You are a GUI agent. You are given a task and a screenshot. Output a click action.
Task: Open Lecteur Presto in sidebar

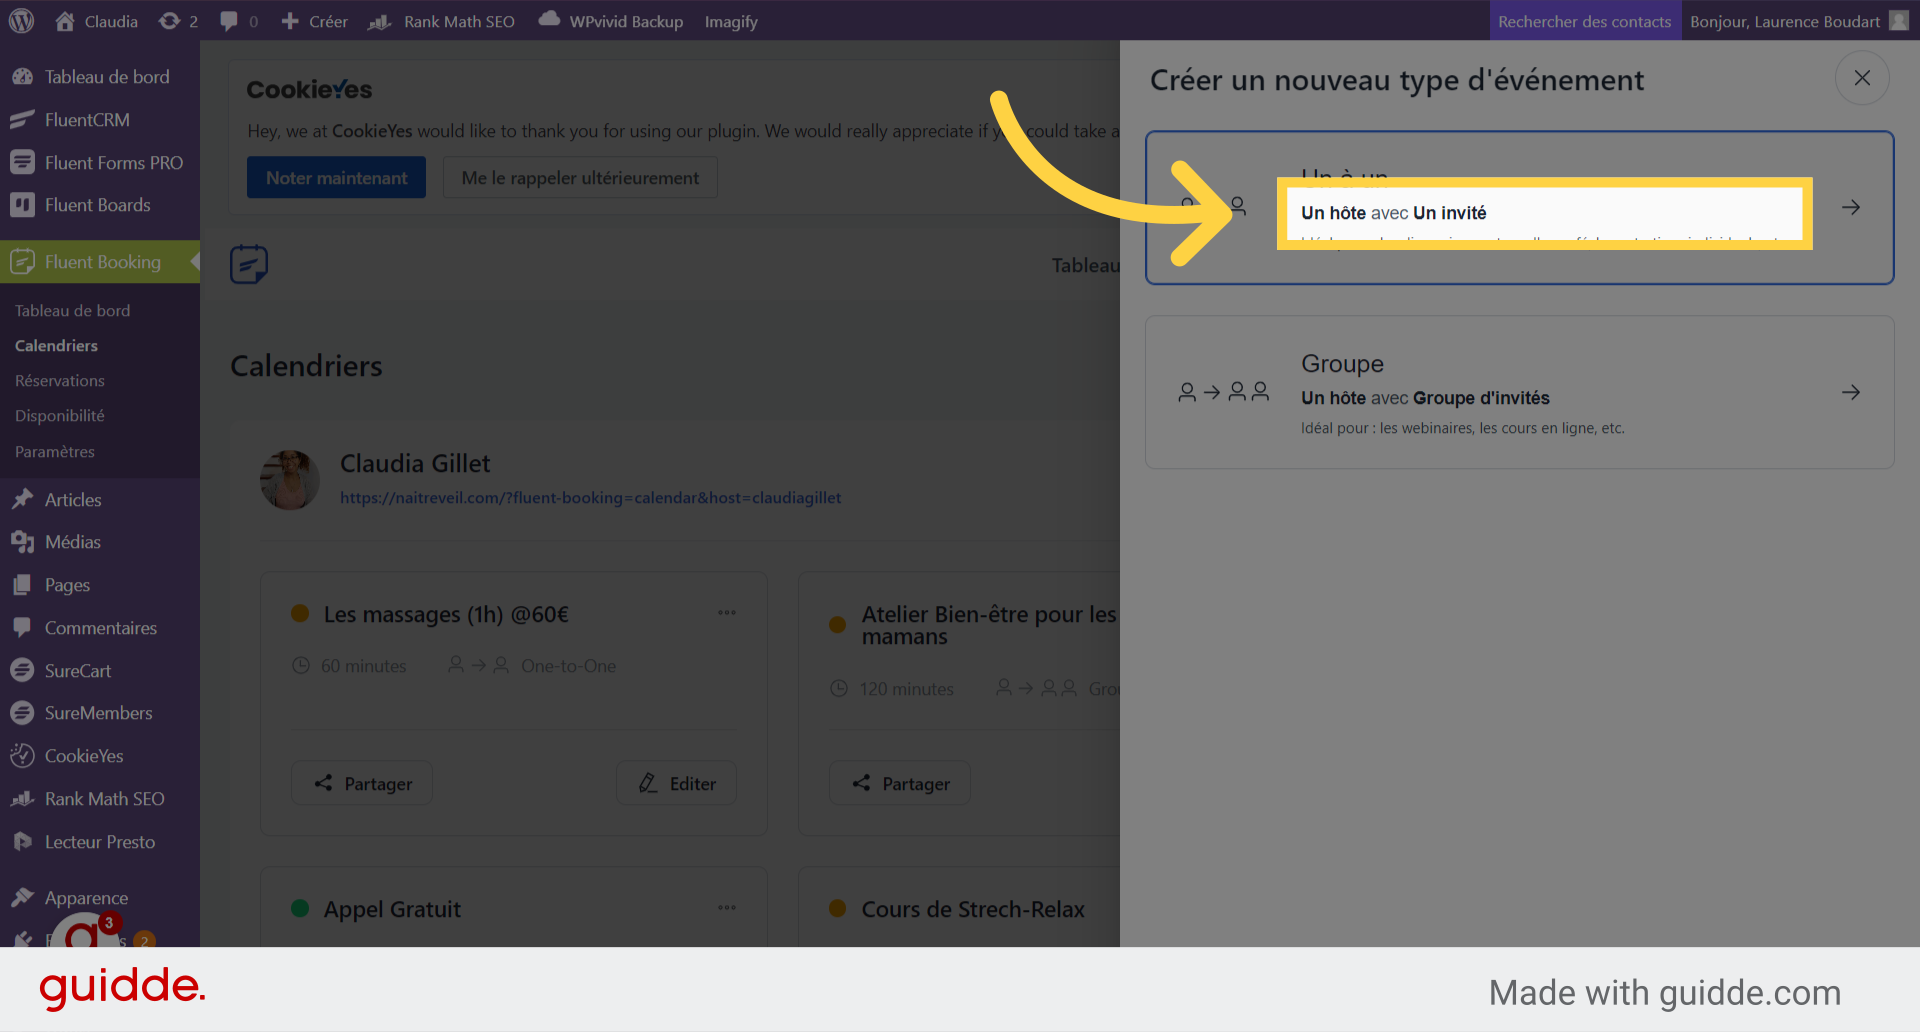(x=100, y=842)
